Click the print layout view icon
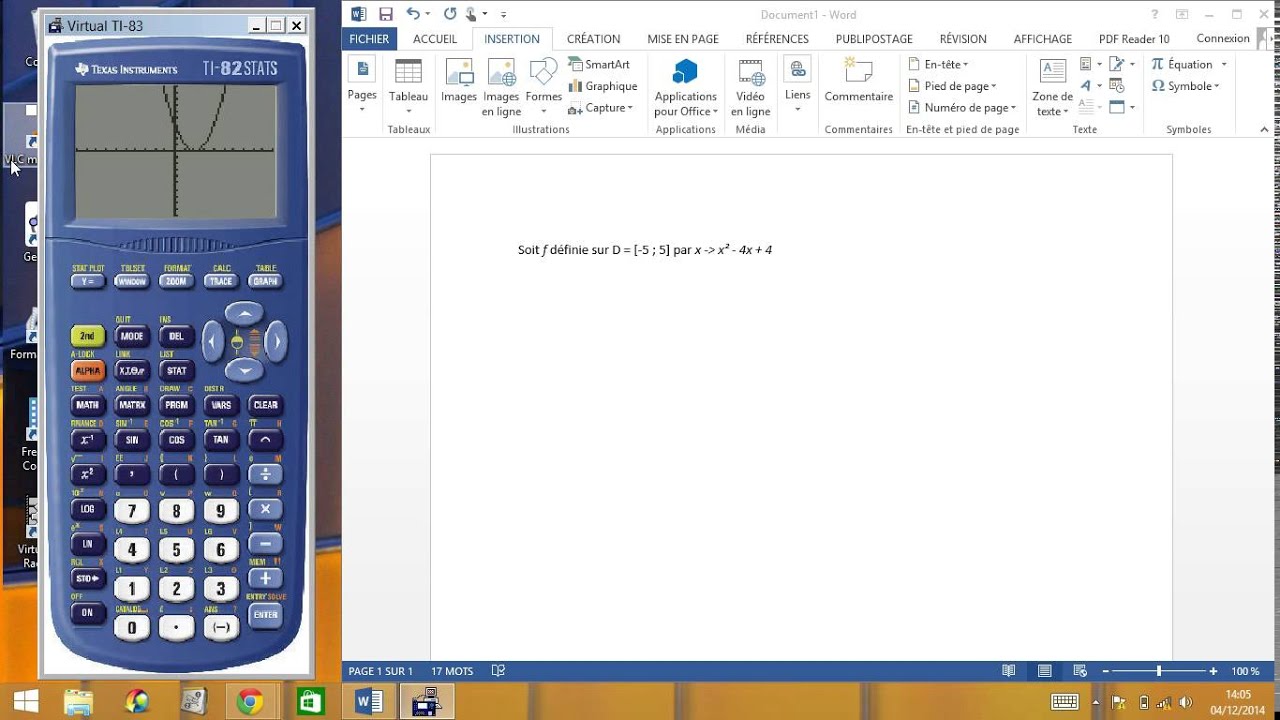 (1044, 671)
